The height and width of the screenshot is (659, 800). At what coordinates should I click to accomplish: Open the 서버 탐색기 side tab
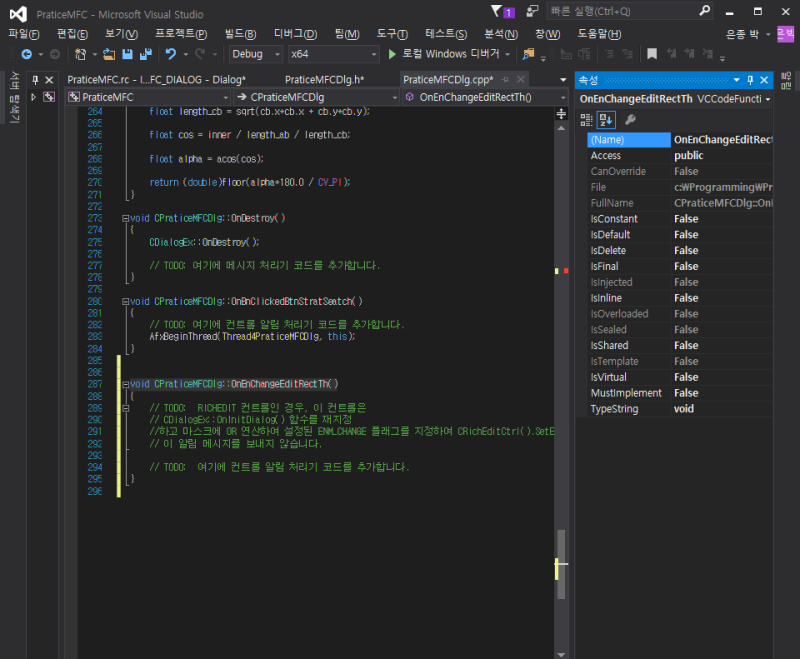pyautogui.click(x=15, y=97)
